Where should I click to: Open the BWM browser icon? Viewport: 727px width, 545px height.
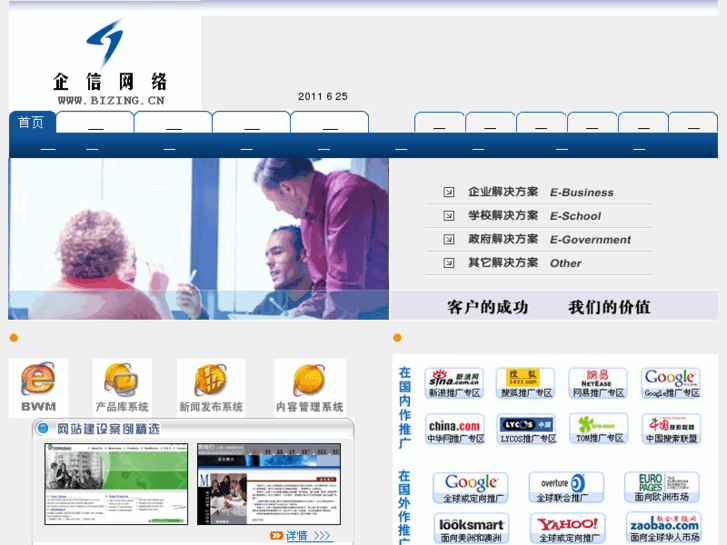point(38,388)
